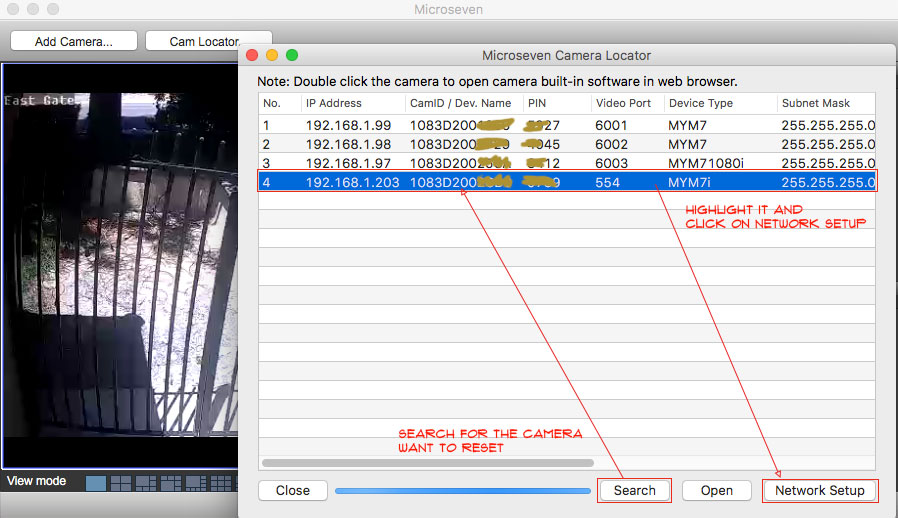898x518 pixels.
Task: Select camera row with IP 192.168.1.99
Action: coord(567,125)
